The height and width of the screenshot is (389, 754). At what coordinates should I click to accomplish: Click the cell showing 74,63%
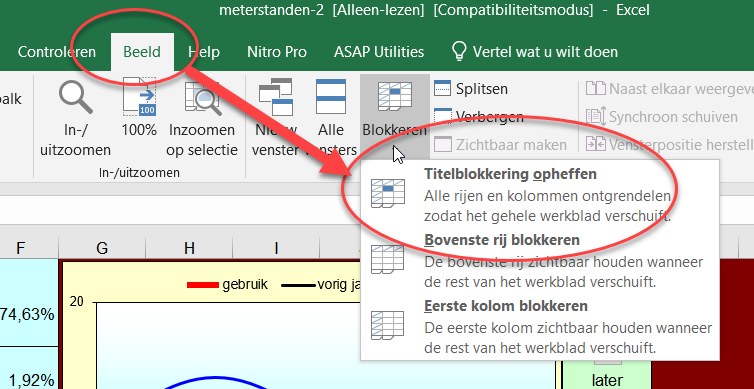(x=29, y=315)
